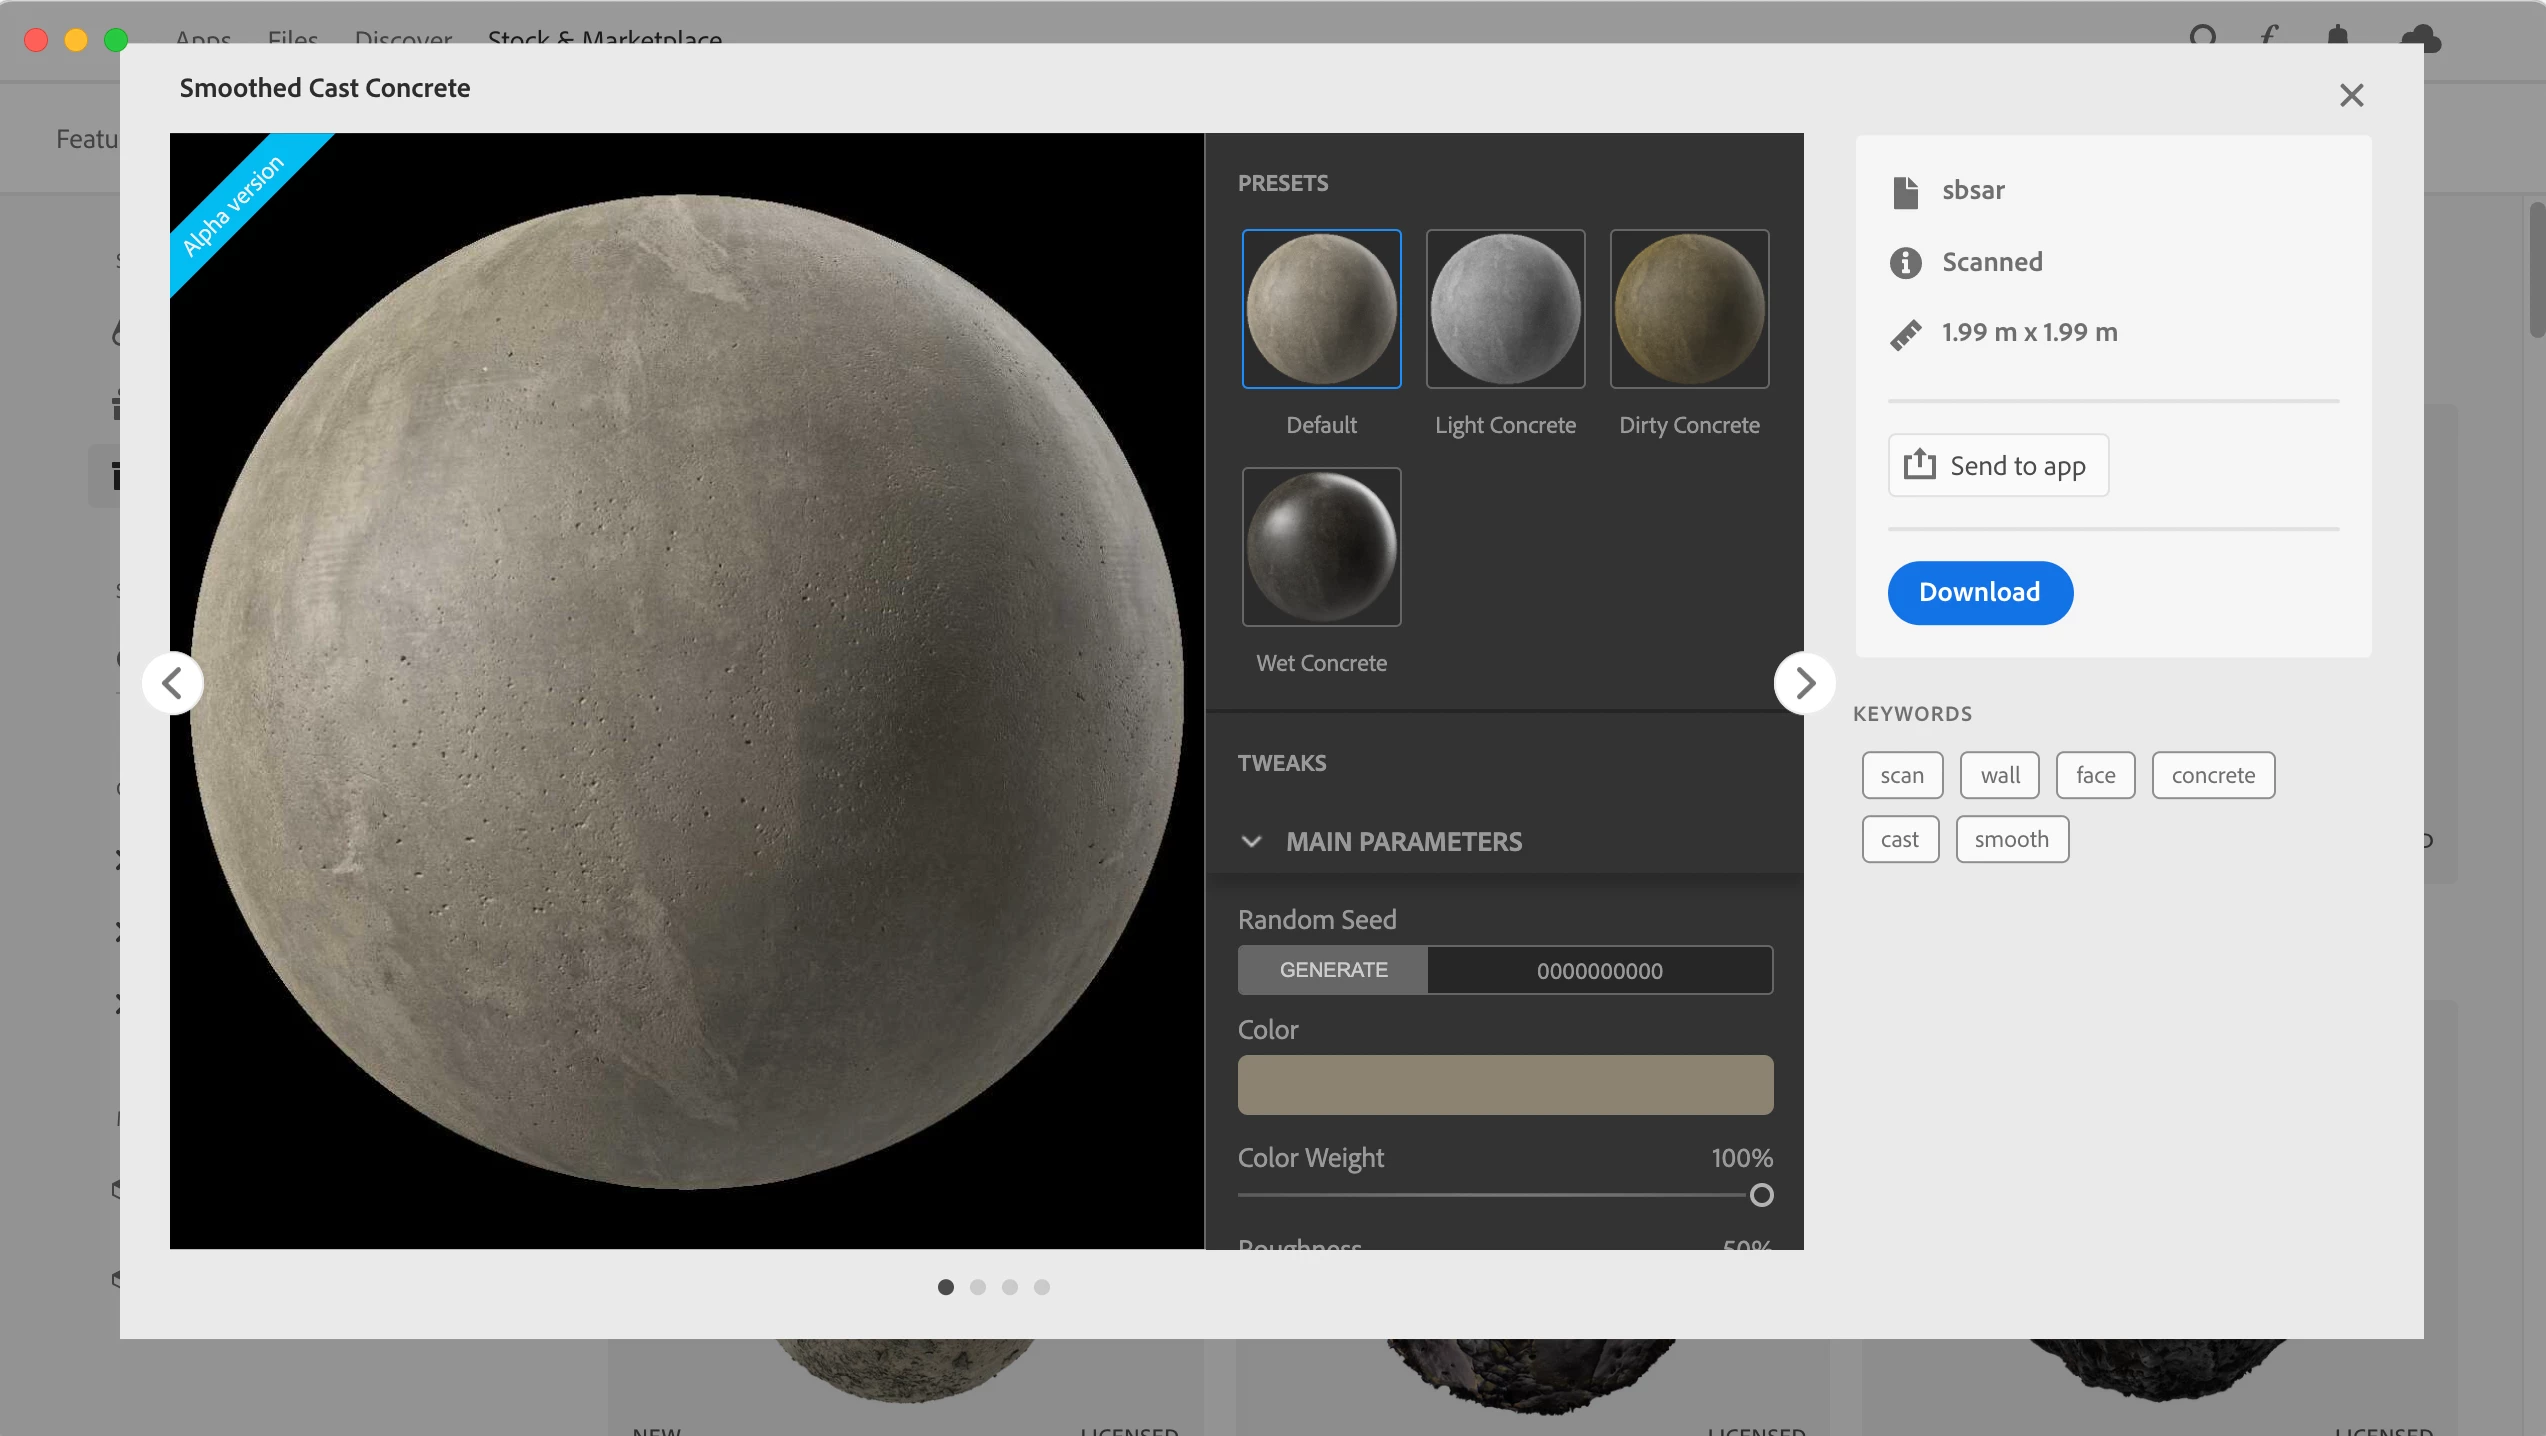Switch to the Discover tab

tap(403, 36)
